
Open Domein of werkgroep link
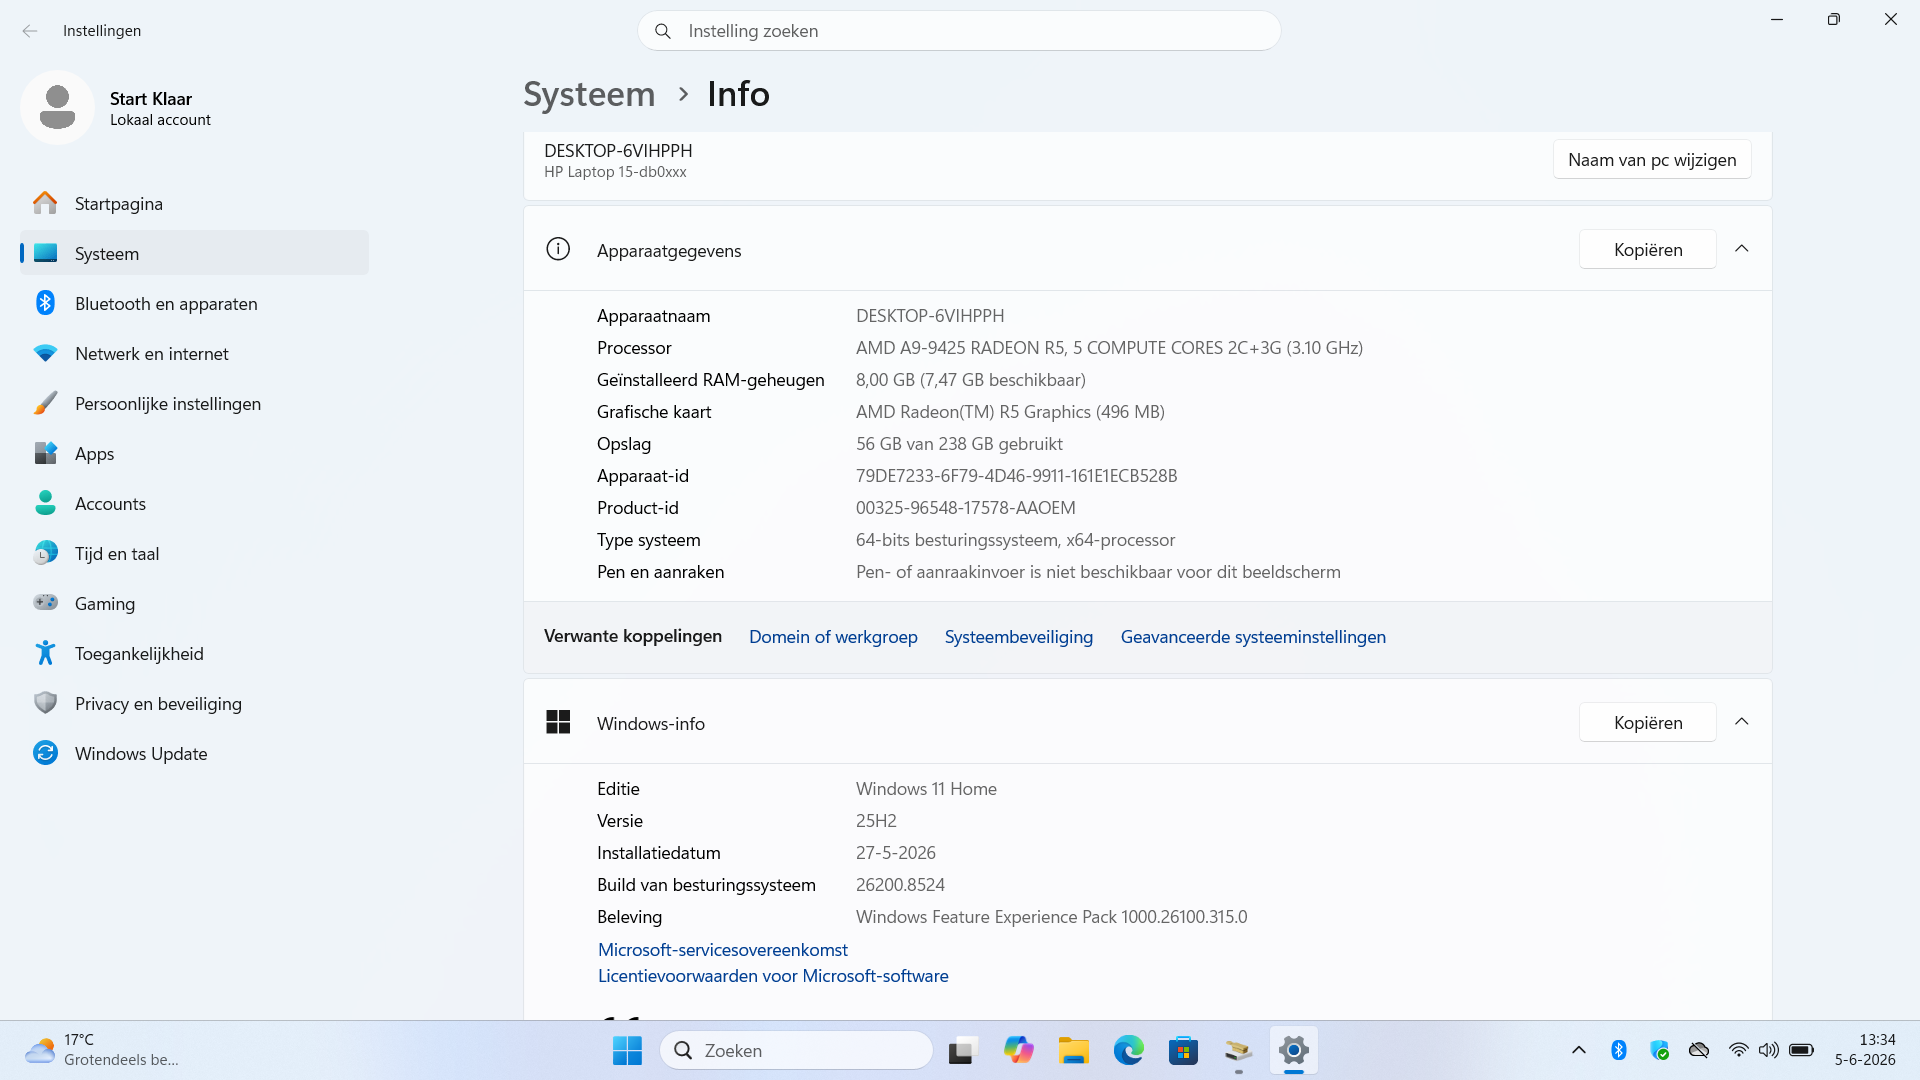833,637
